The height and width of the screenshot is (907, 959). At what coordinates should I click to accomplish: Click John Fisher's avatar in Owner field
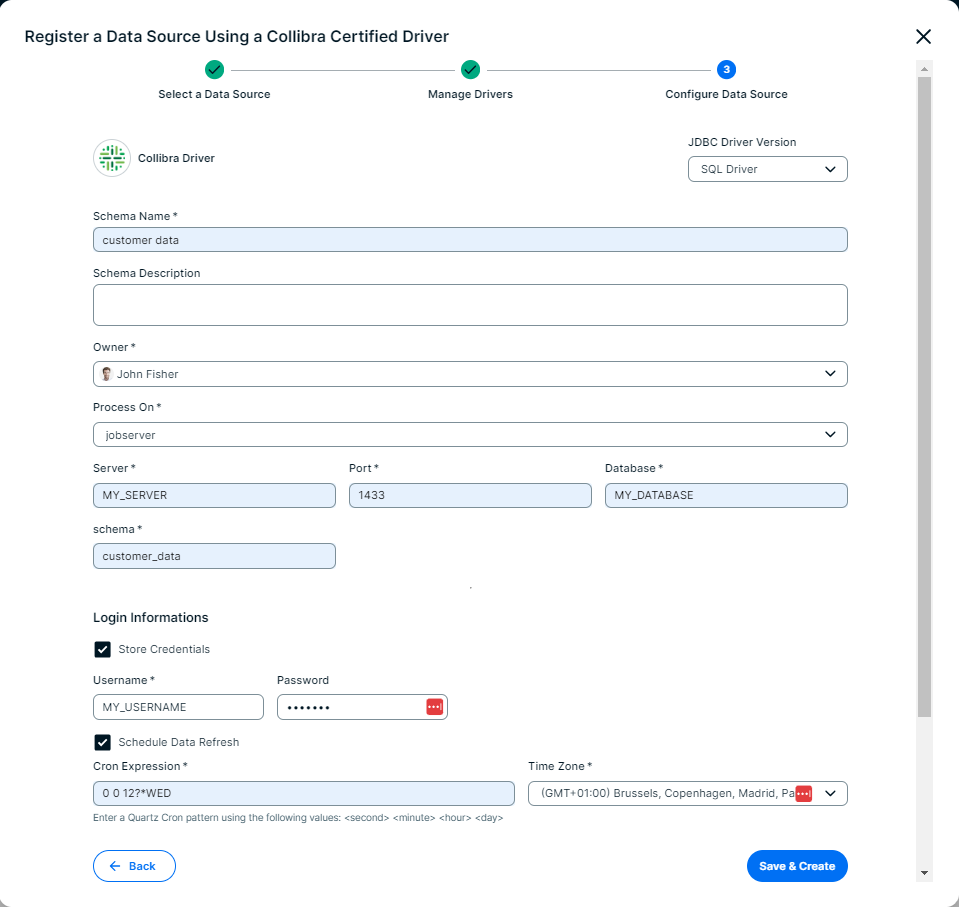[106, 374]
